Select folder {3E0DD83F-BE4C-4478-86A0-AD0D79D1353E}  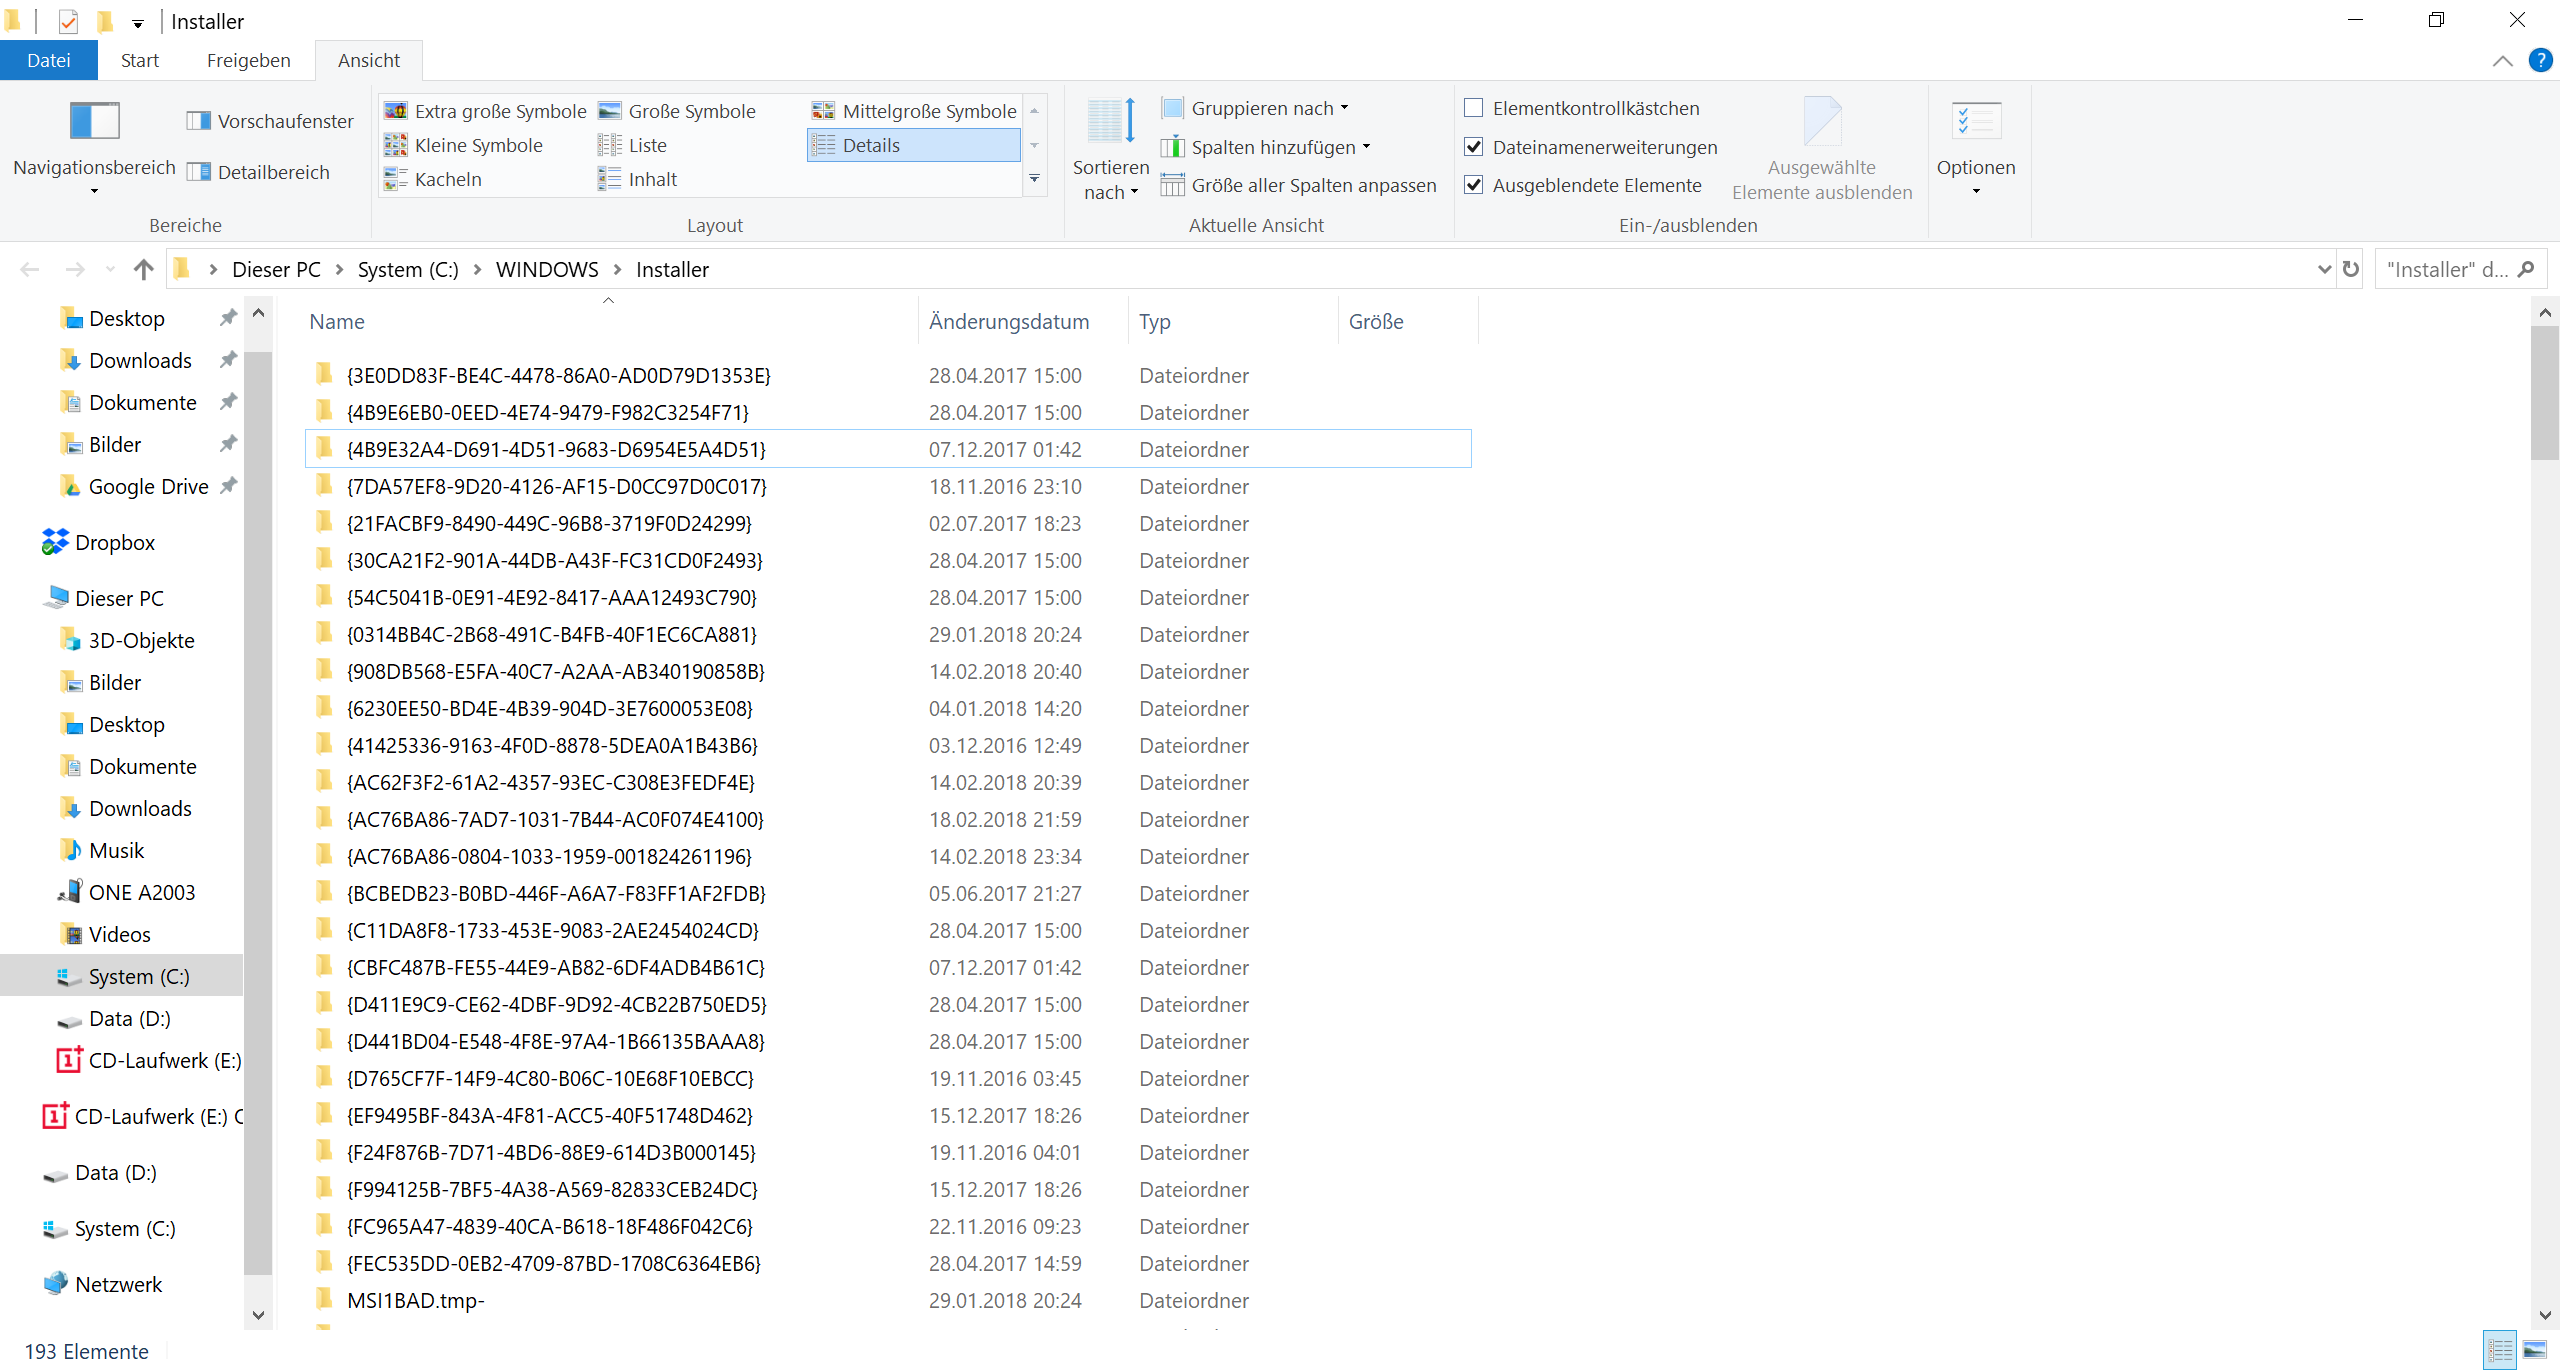click(888, 375)
